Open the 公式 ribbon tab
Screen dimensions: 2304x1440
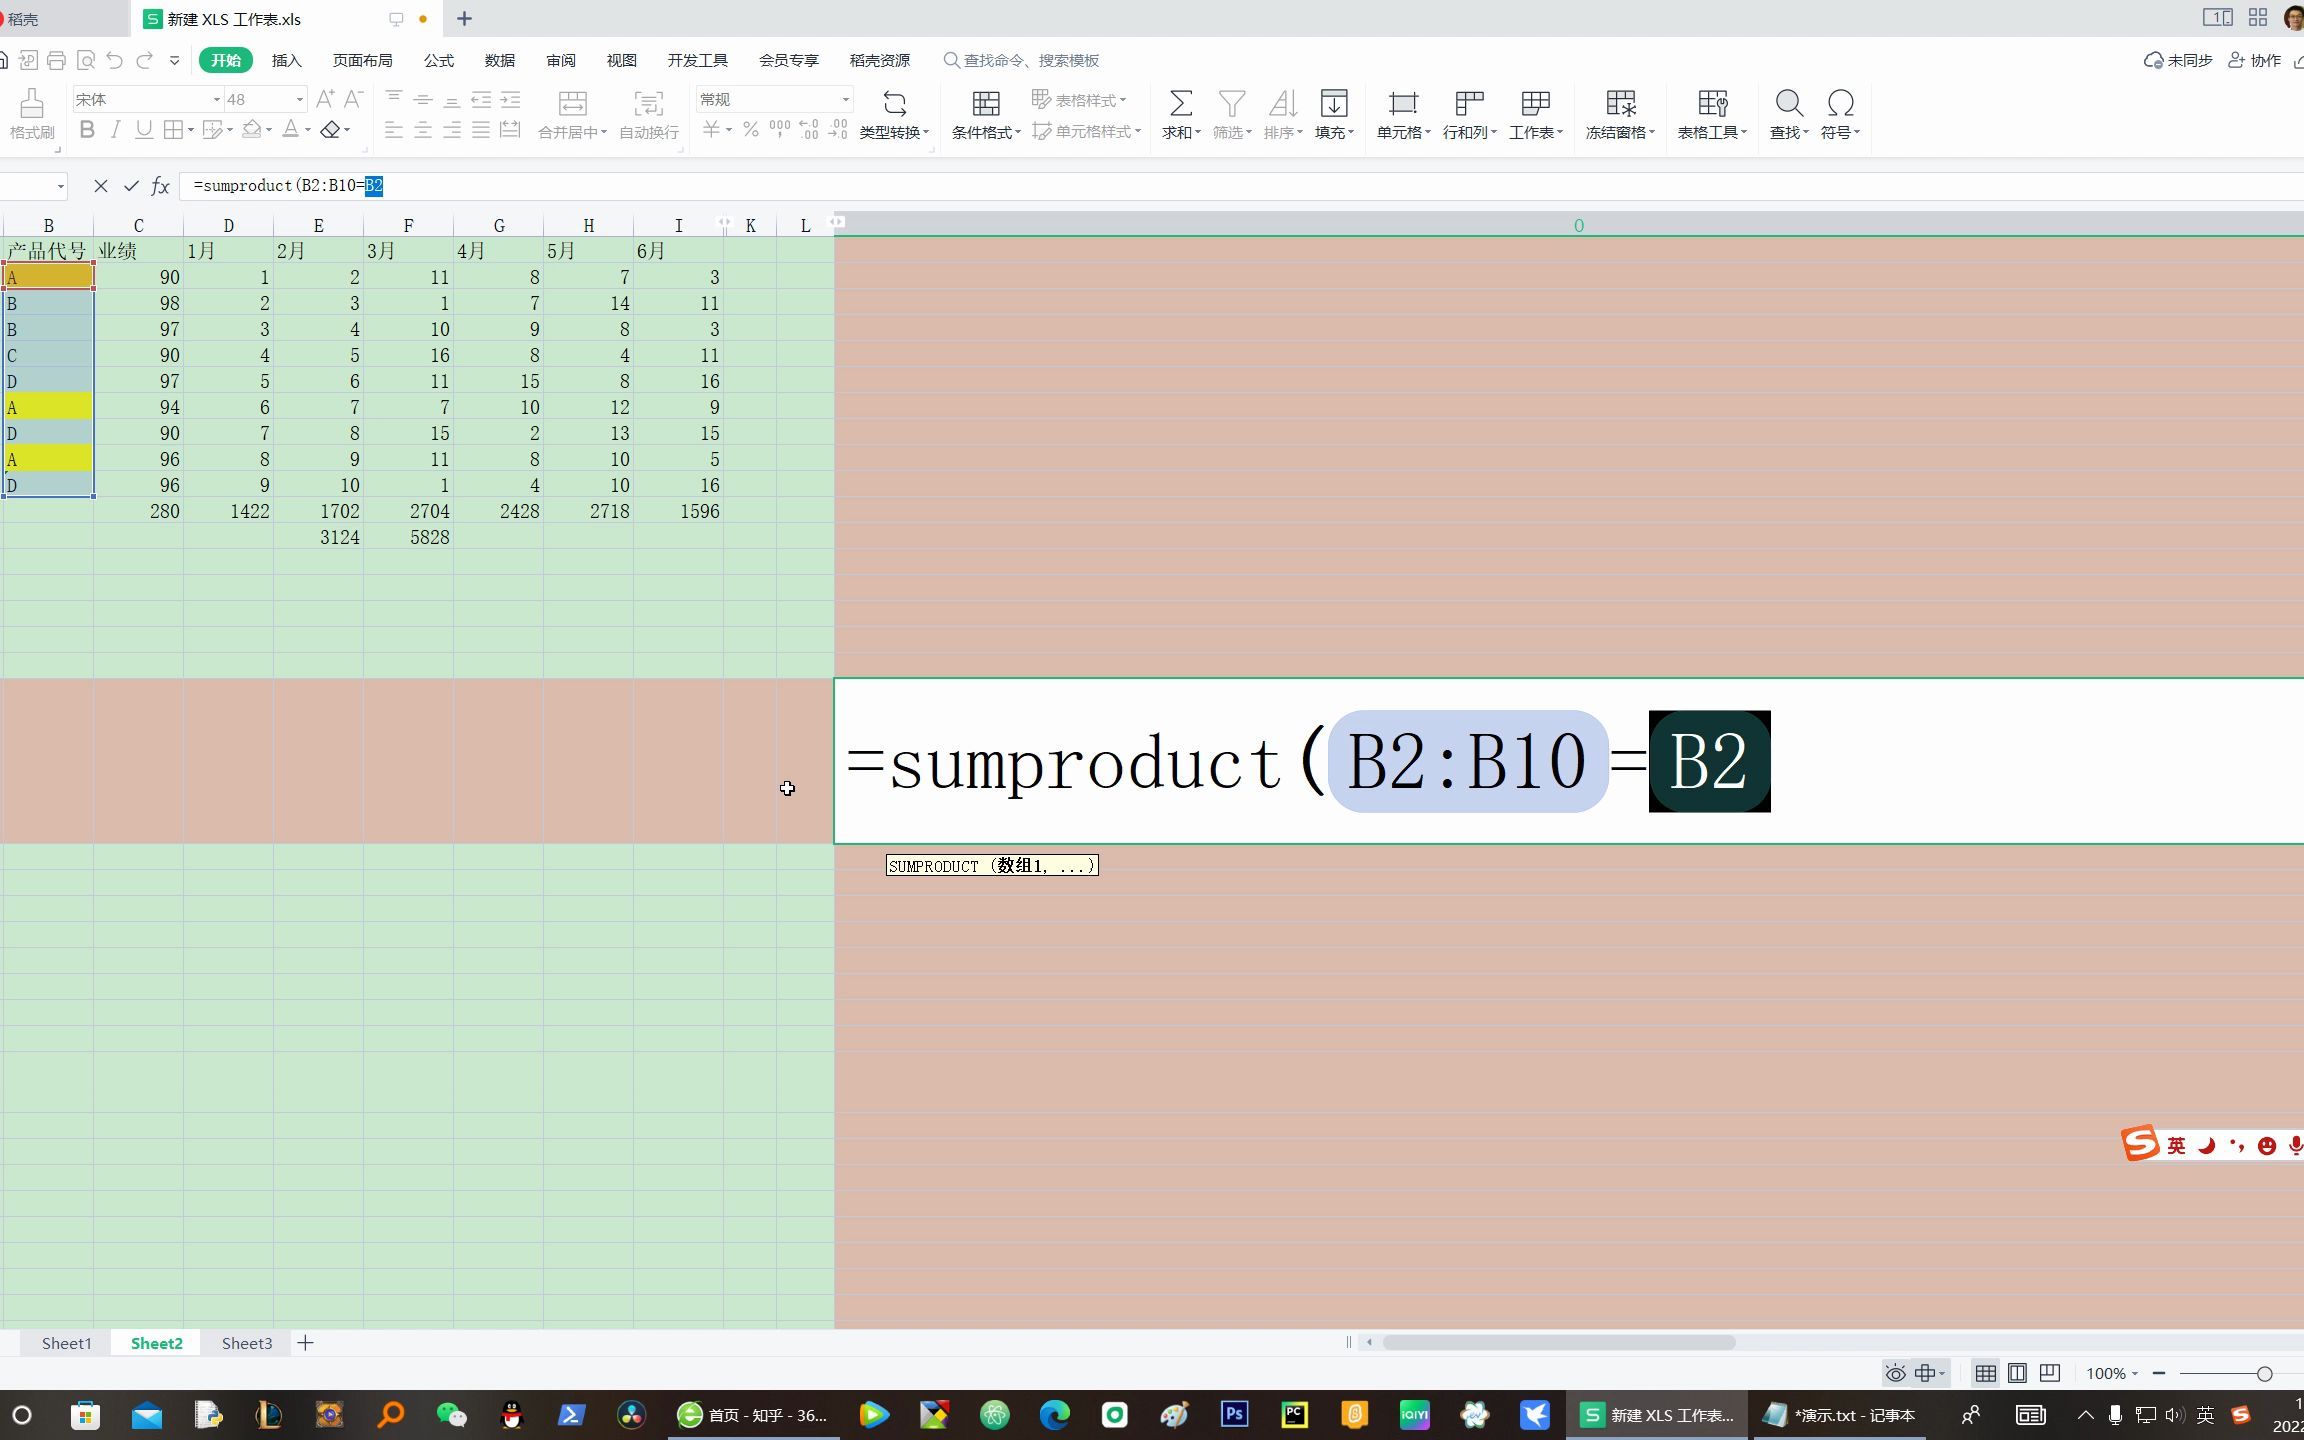point(438,60)
